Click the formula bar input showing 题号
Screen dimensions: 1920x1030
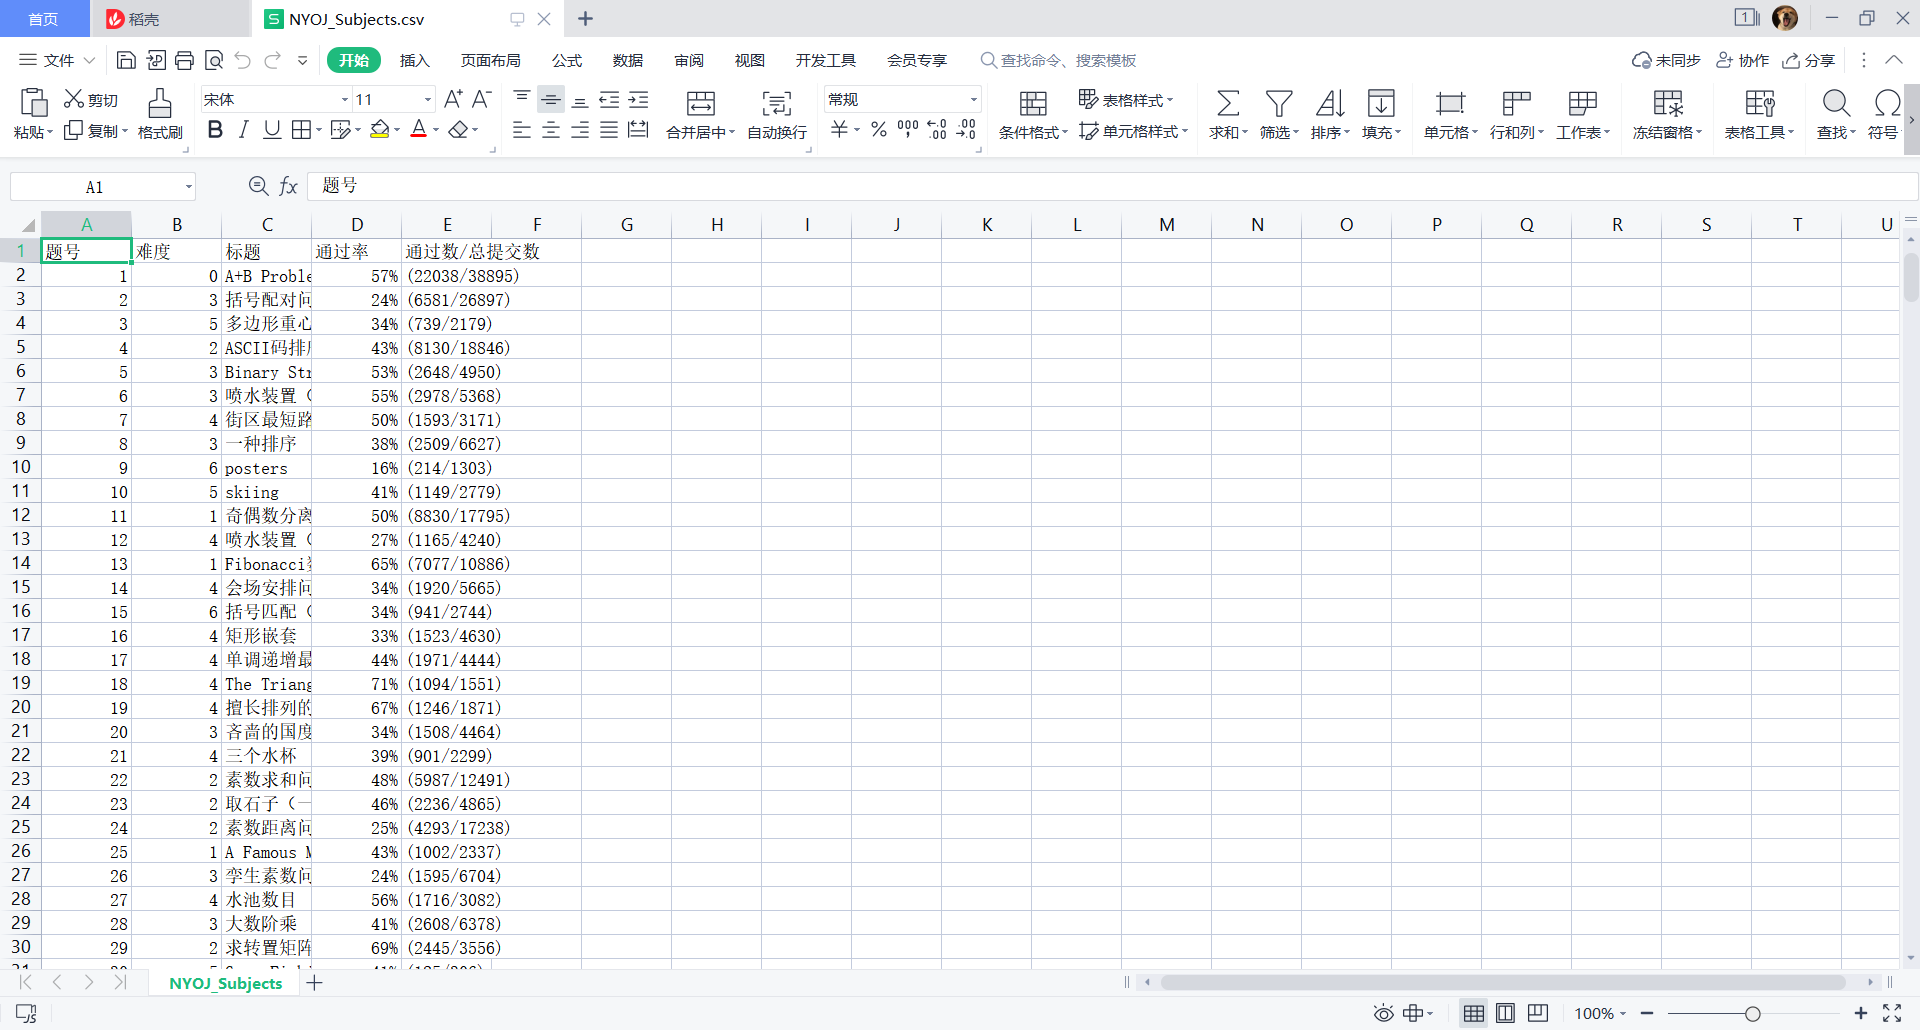pyautogui.click(x=1112, y=186)
